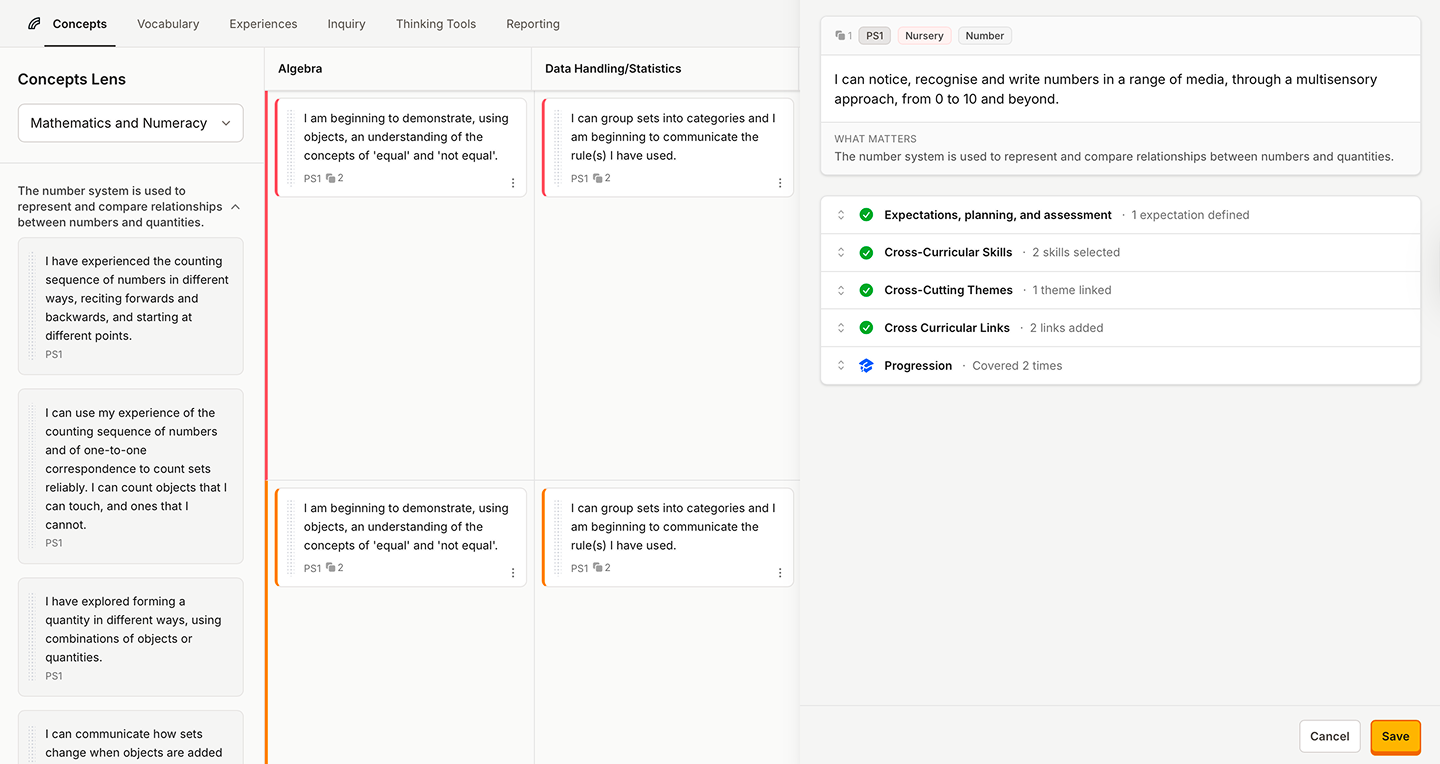Image resolution: width=1440 pixels, height=764 pixels.
Task: Click drag handle on top Algebra card
Action: 291,147
